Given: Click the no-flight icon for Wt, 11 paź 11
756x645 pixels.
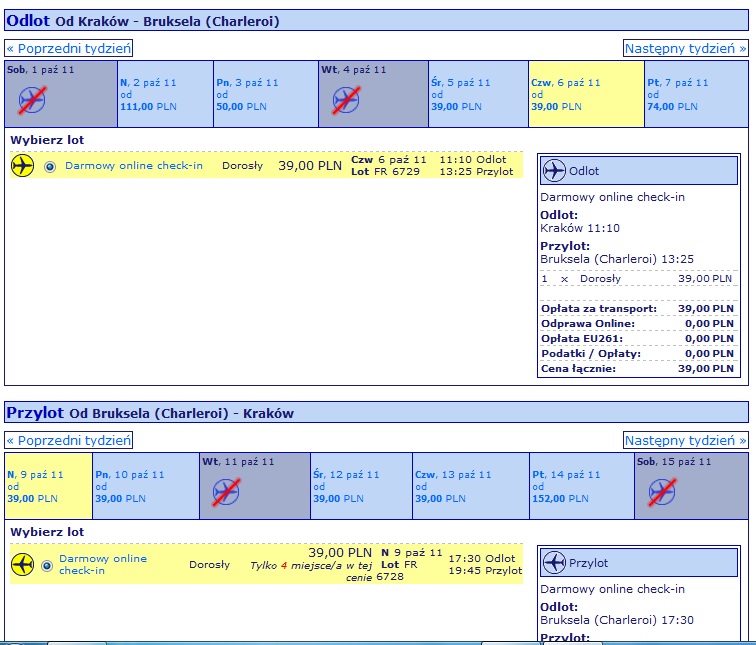Looking at the screenshot, I should [226, 492].
